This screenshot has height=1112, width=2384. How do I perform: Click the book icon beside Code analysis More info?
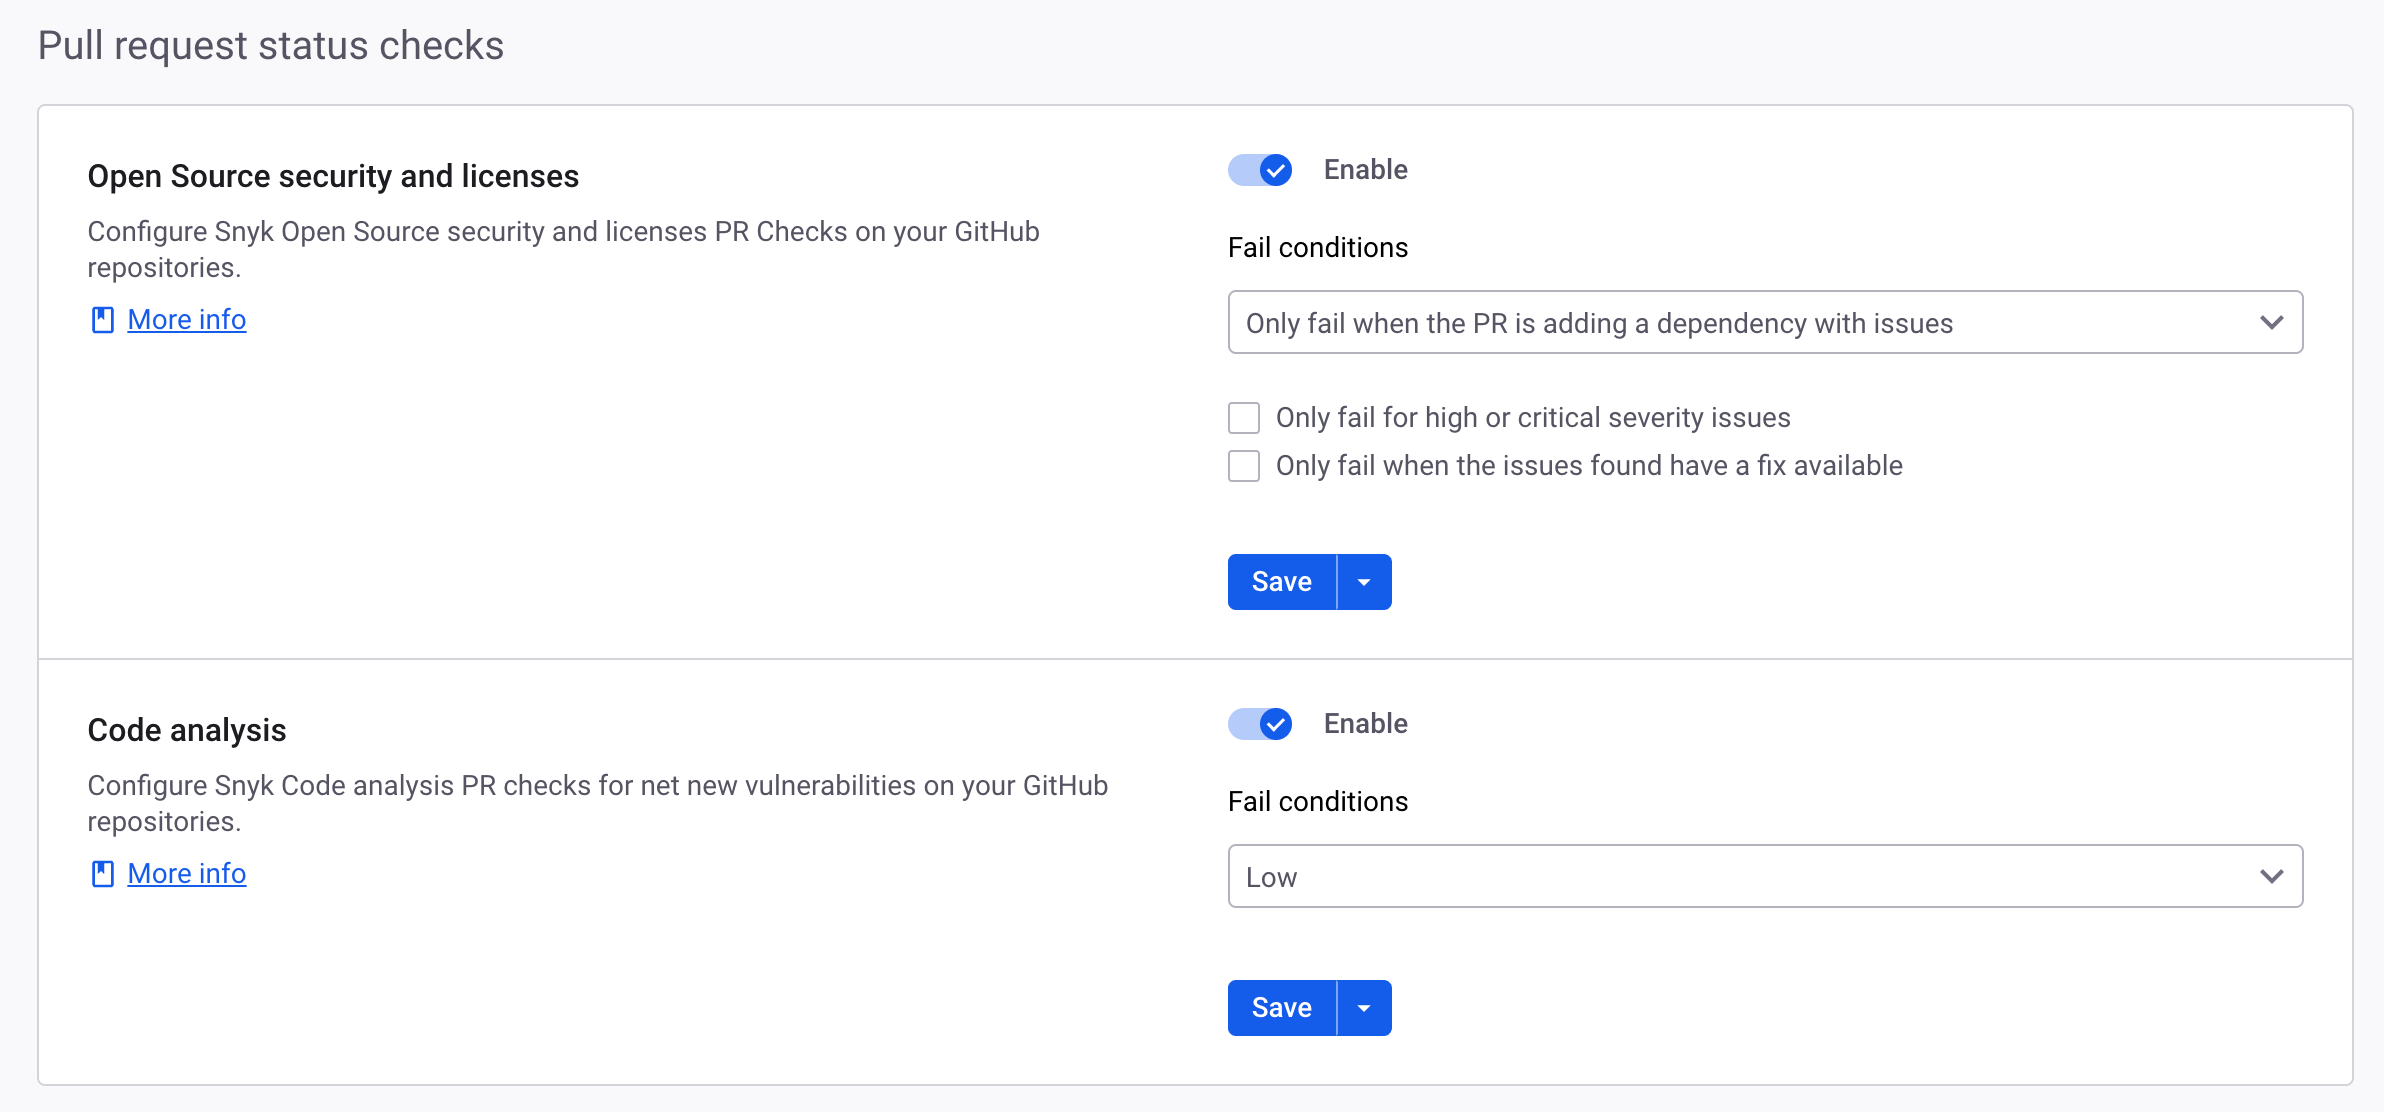click(102, 874)
